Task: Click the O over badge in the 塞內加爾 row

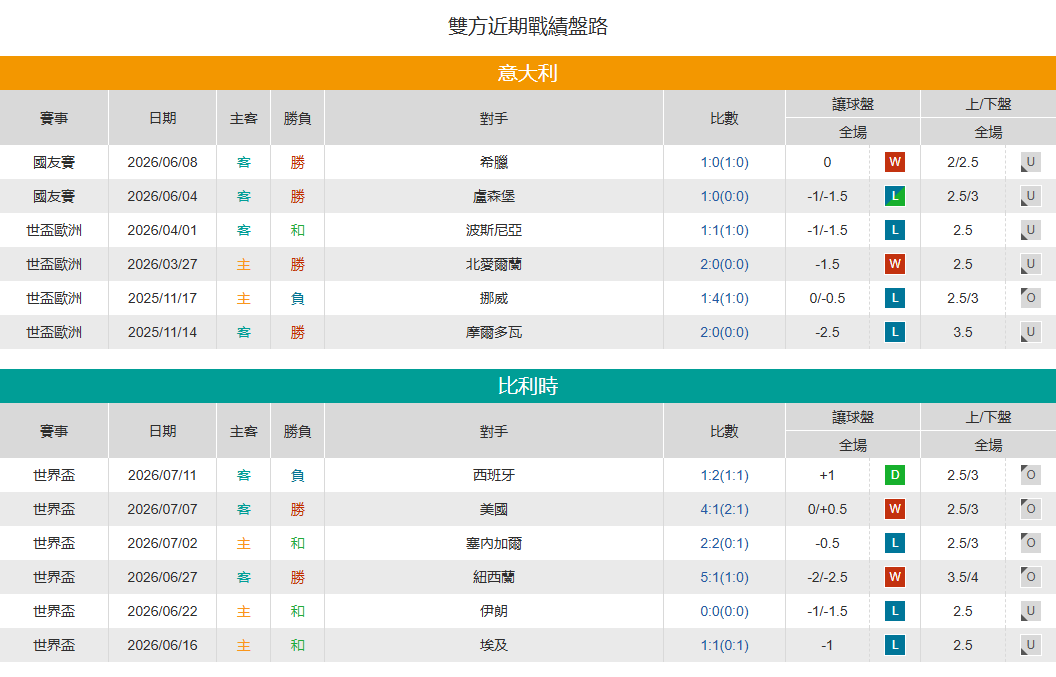Action: click(1030, 543)
